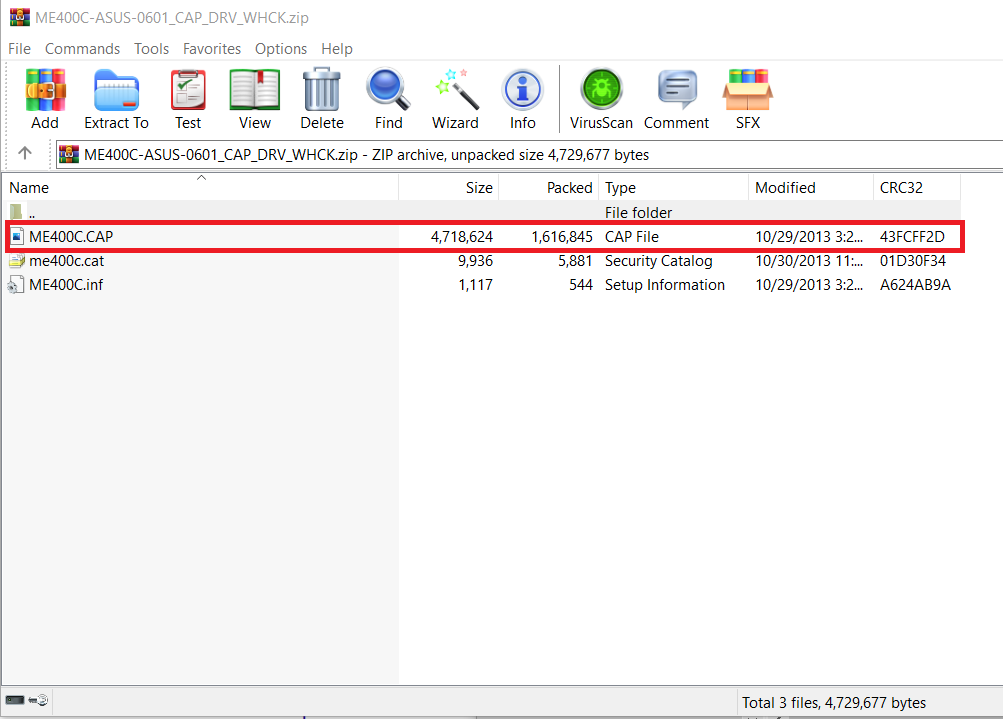Select the ME400C.inf file name

(66, 285)
